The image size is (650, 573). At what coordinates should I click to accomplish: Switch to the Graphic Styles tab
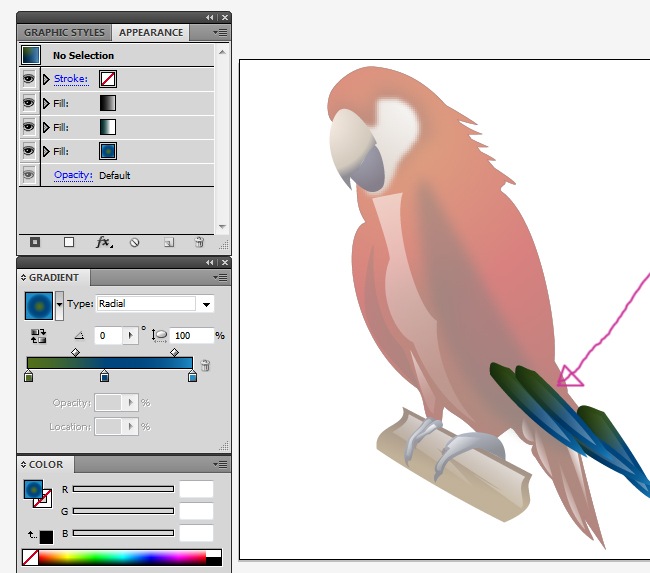click(x=64, y=32)
